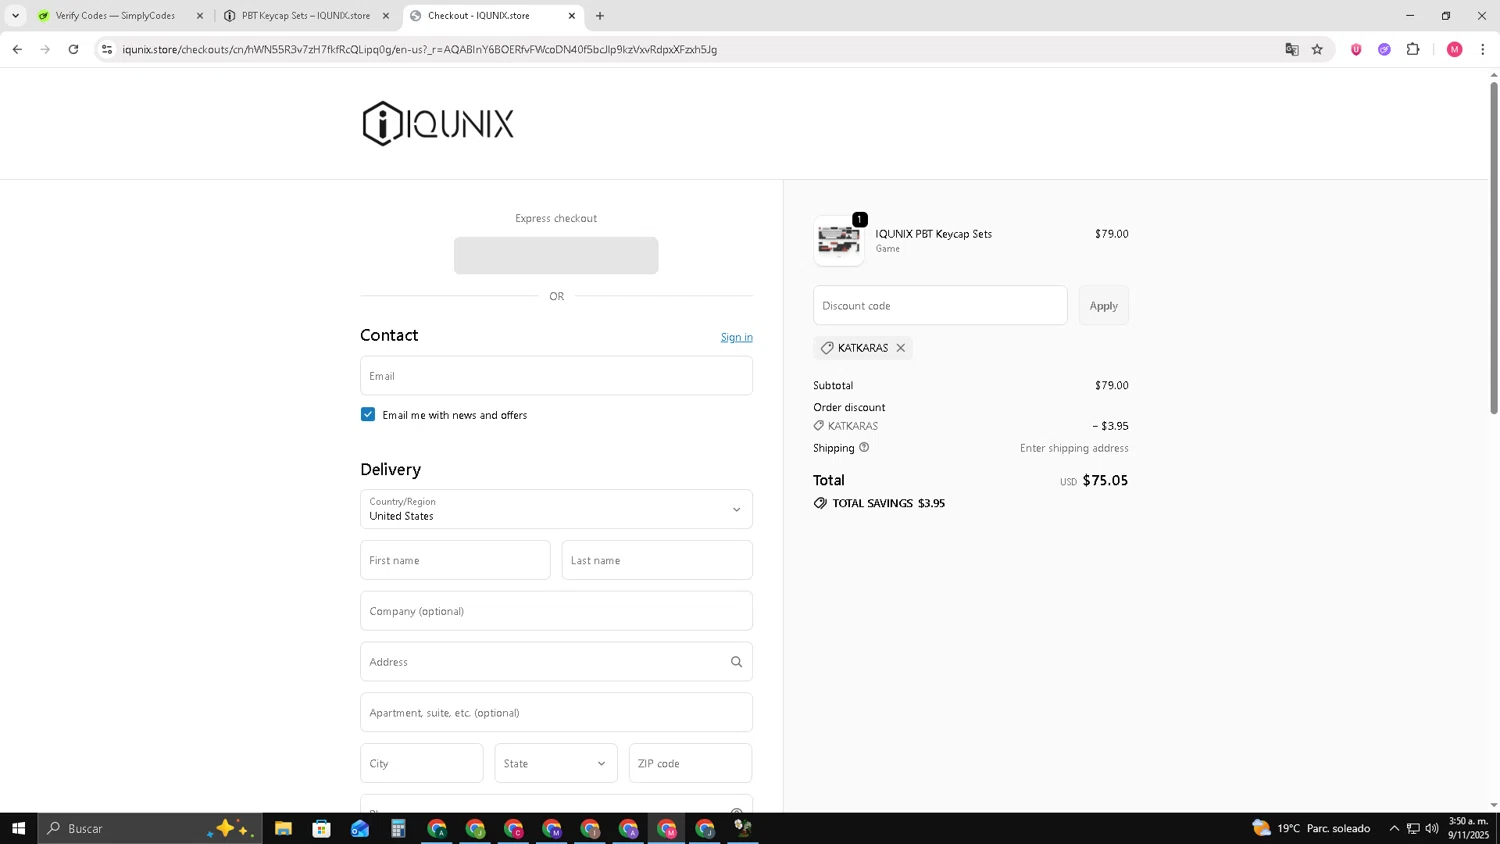Click the KATKARAS discount tag
The height and width of the screenshot is (844, 1500).
click(862, 348)
